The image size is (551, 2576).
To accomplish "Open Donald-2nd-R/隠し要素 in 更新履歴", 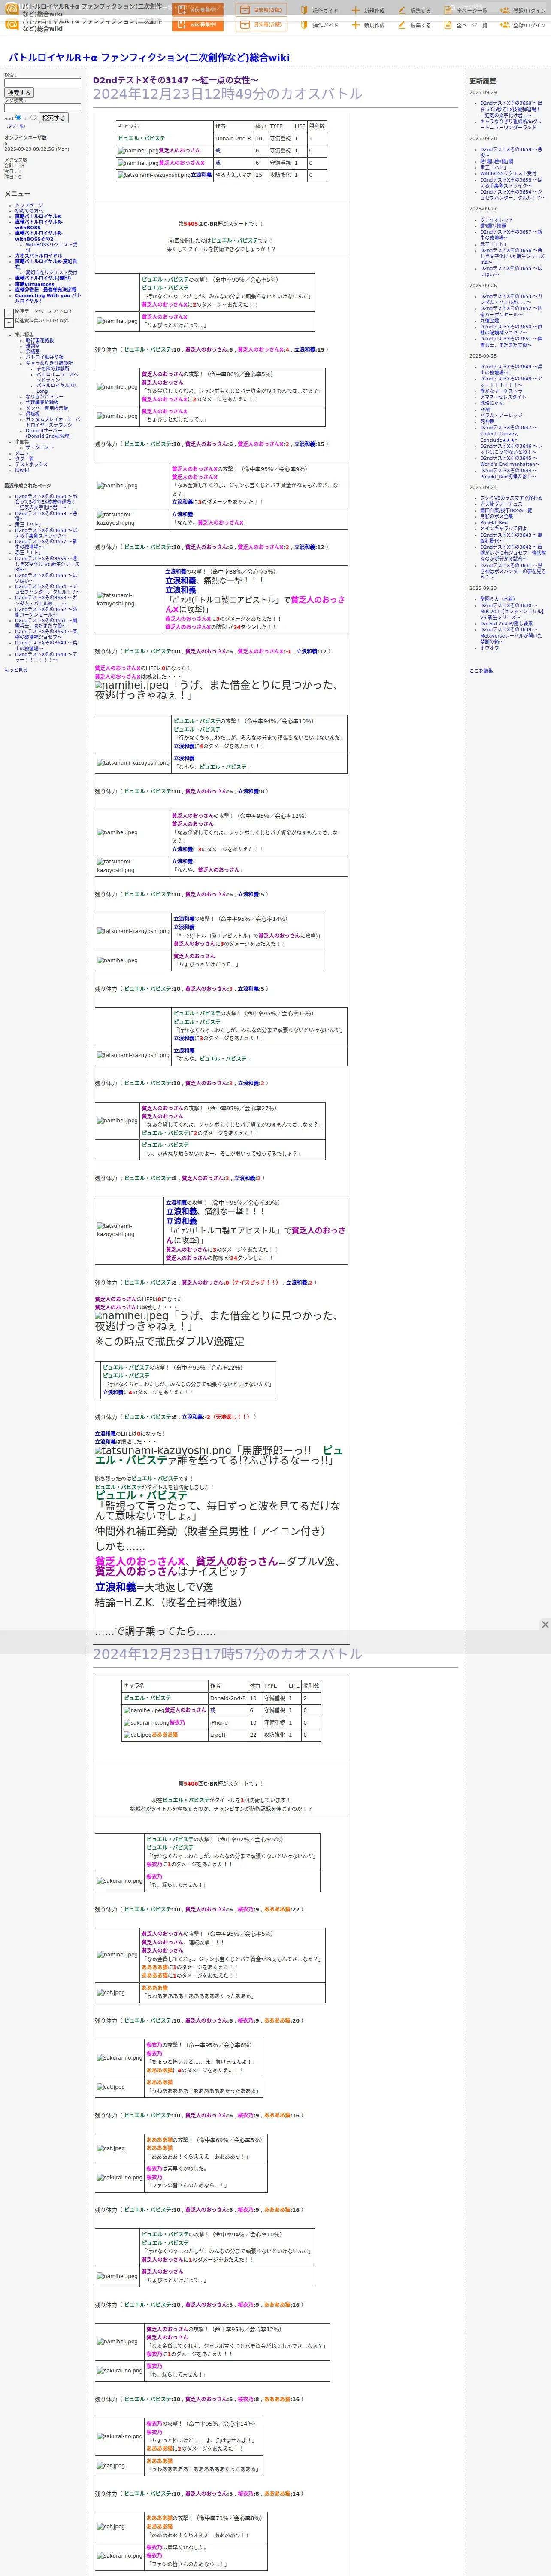I will click(x=506, y=623).
